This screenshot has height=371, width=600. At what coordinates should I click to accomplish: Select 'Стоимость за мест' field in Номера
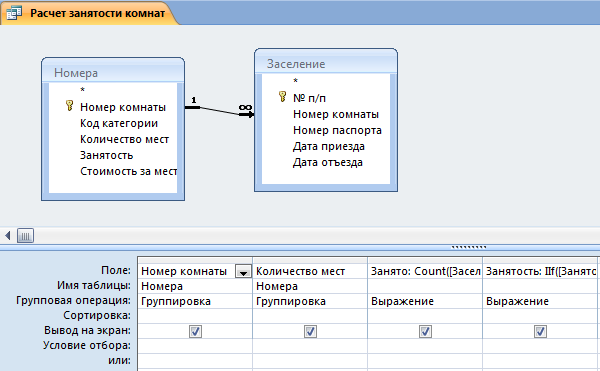(x=128, y=172)
